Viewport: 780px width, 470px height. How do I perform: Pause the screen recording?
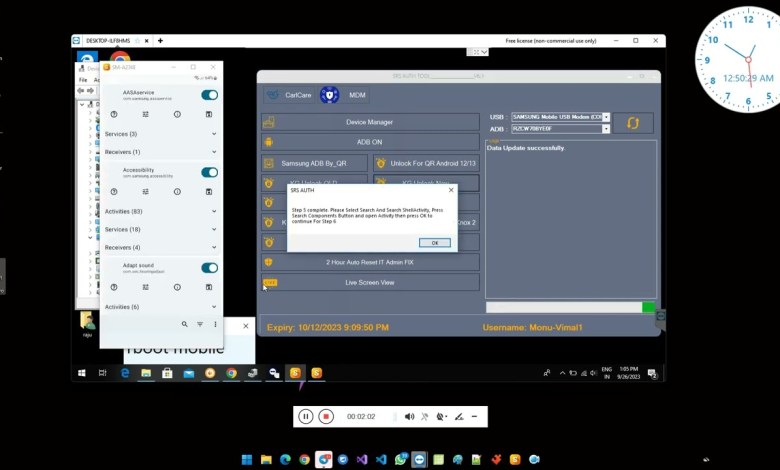click(x=305, y=416)
